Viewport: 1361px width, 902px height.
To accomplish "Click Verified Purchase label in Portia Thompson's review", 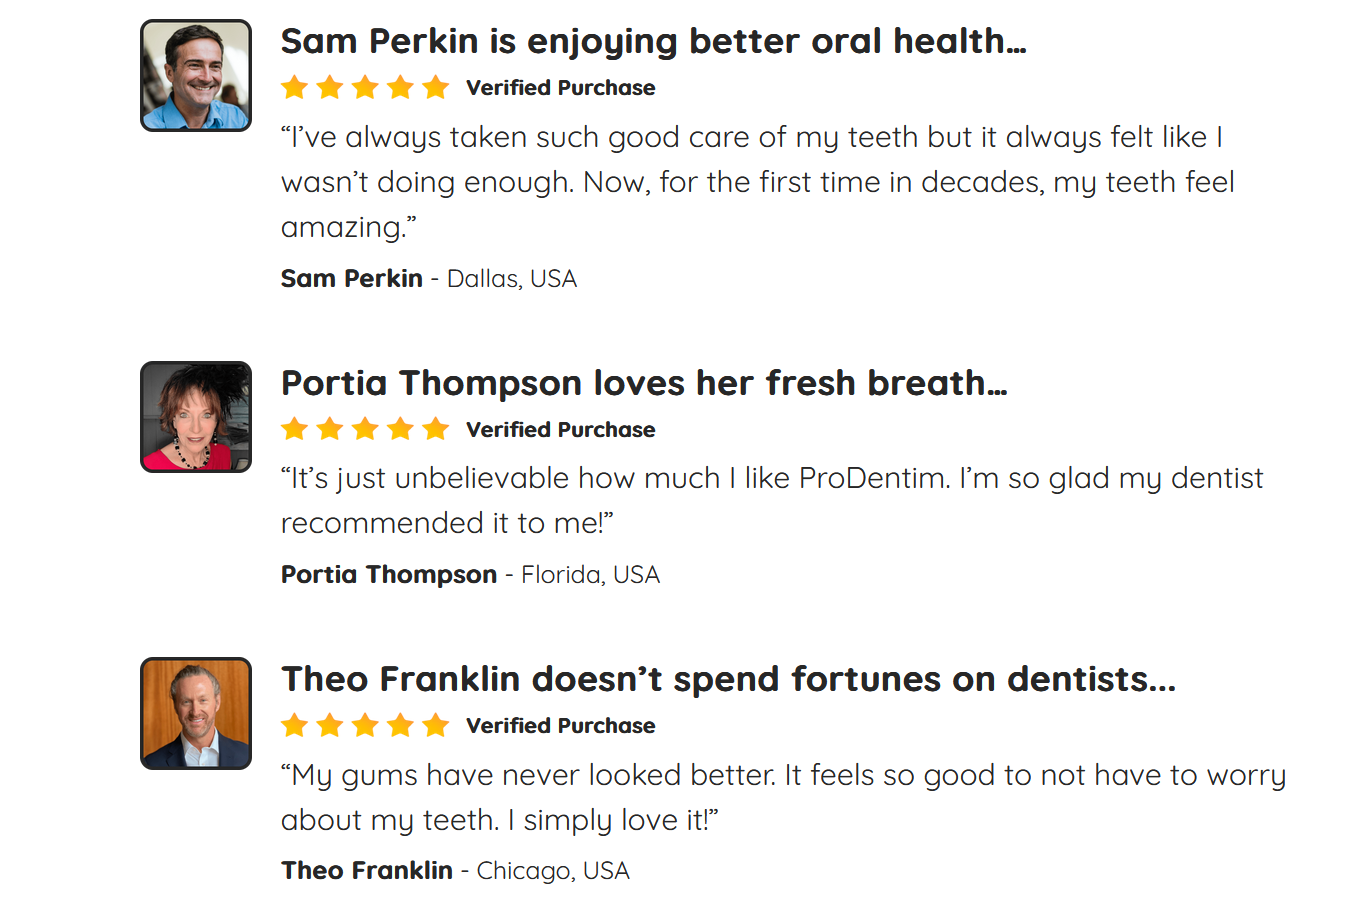I will (560, 430).
